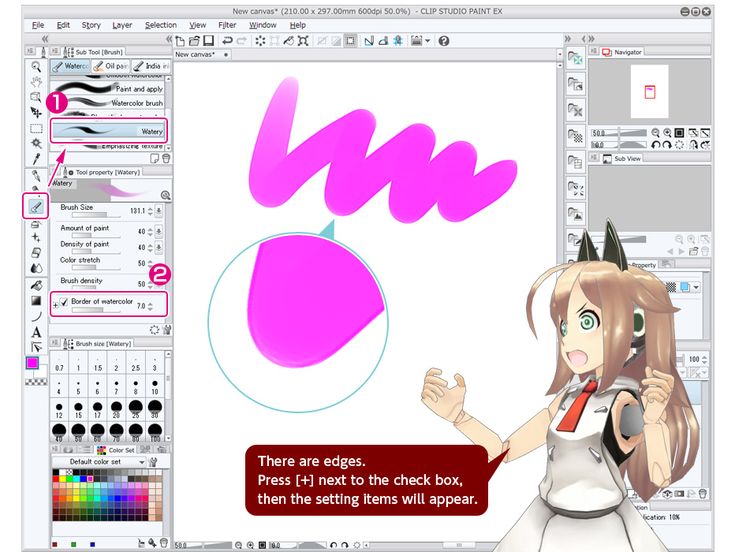Choose the Watercolor brush sub tool
This screenshot has width=735, height=552.
click(107, 102)
